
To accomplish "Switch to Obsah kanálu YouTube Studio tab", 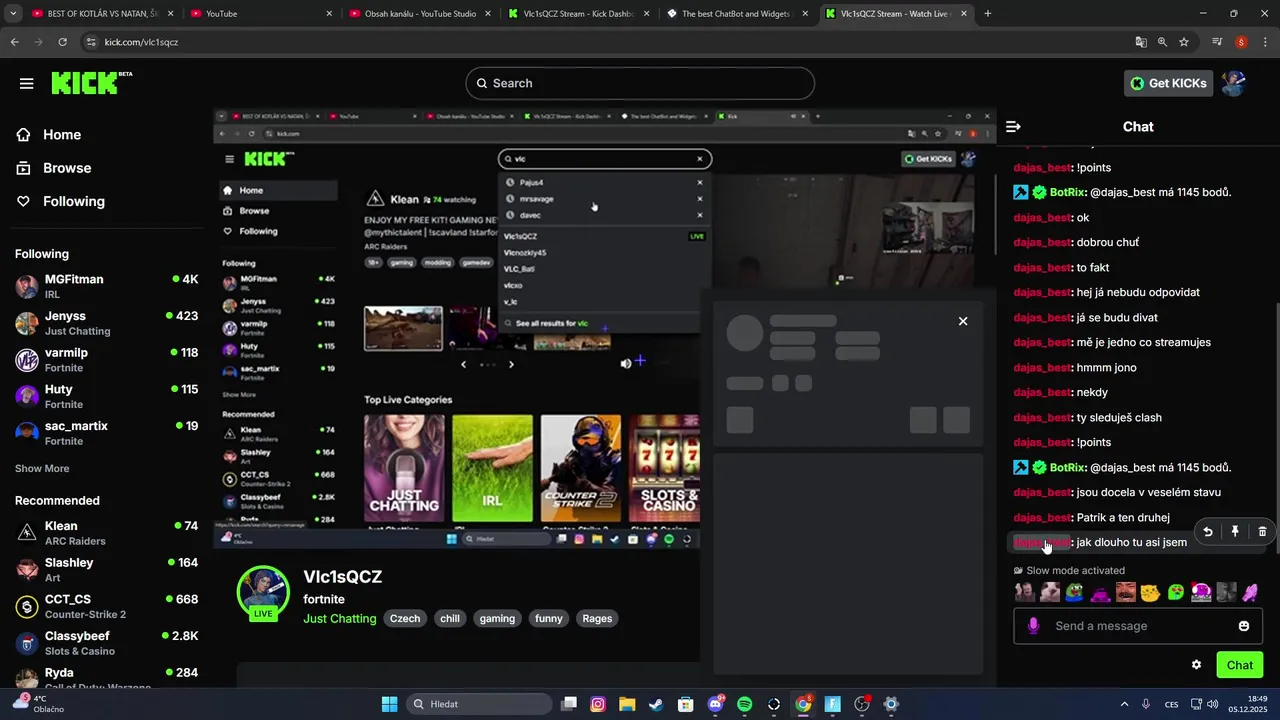I will 420,14.
